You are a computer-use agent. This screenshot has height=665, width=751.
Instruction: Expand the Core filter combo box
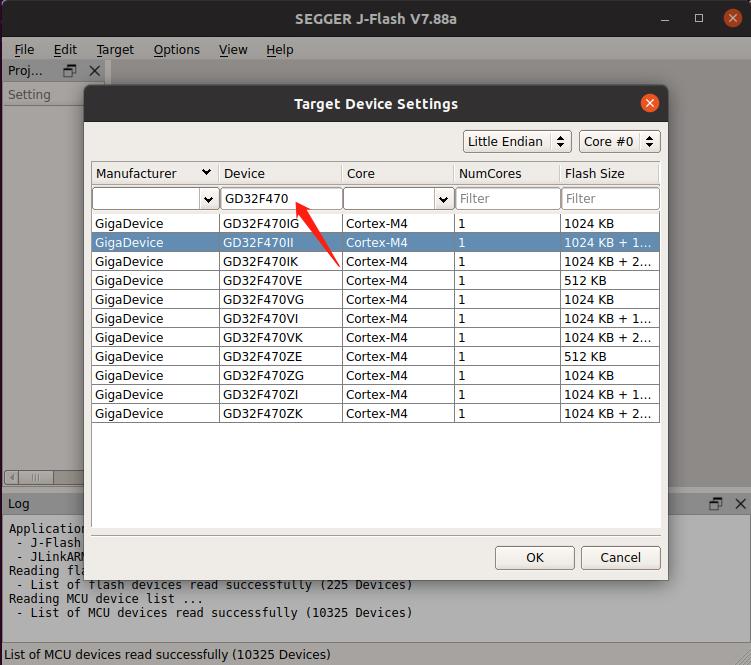444,199
